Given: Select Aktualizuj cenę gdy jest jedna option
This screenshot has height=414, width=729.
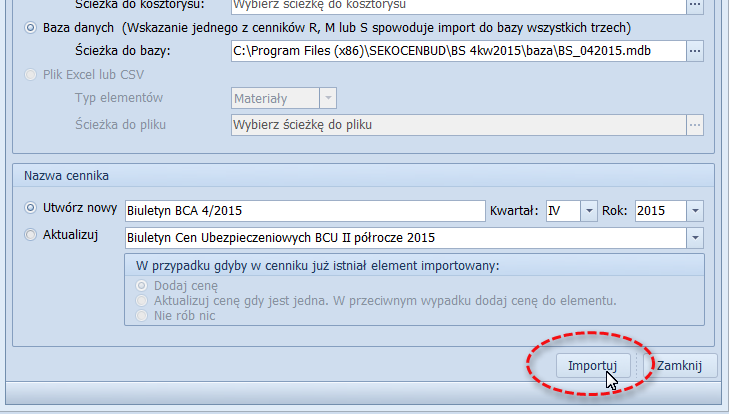Looking at the screenshot, I should click(x=144, y=300).
